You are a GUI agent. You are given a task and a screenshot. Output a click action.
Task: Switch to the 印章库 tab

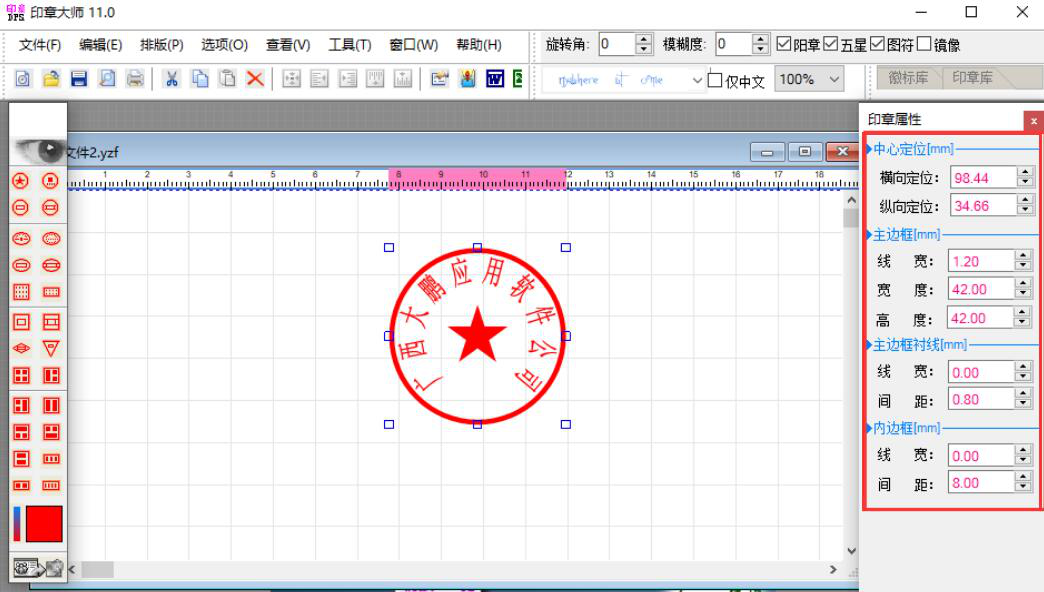pyautogui.click(x=972, y=78)
